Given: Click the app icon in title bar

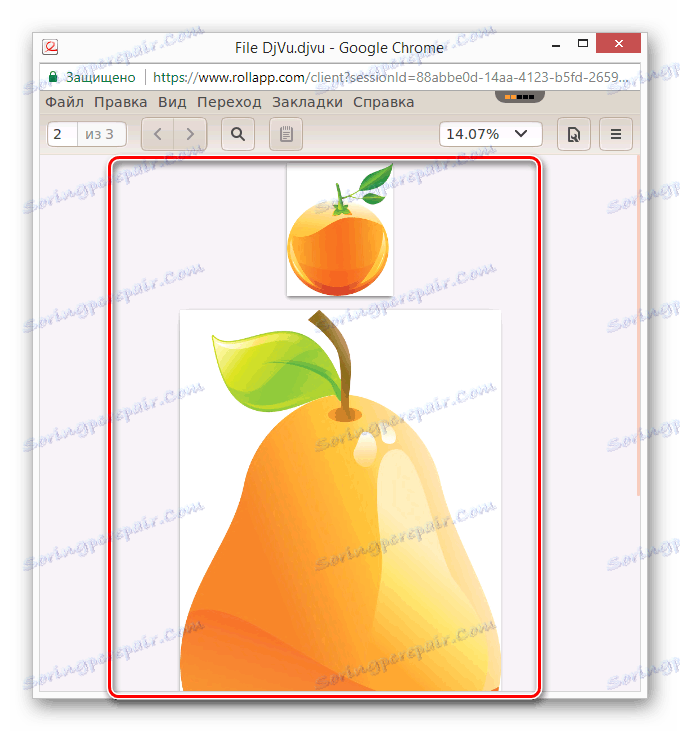Looking at the screenshot, I should click(50, 47).
